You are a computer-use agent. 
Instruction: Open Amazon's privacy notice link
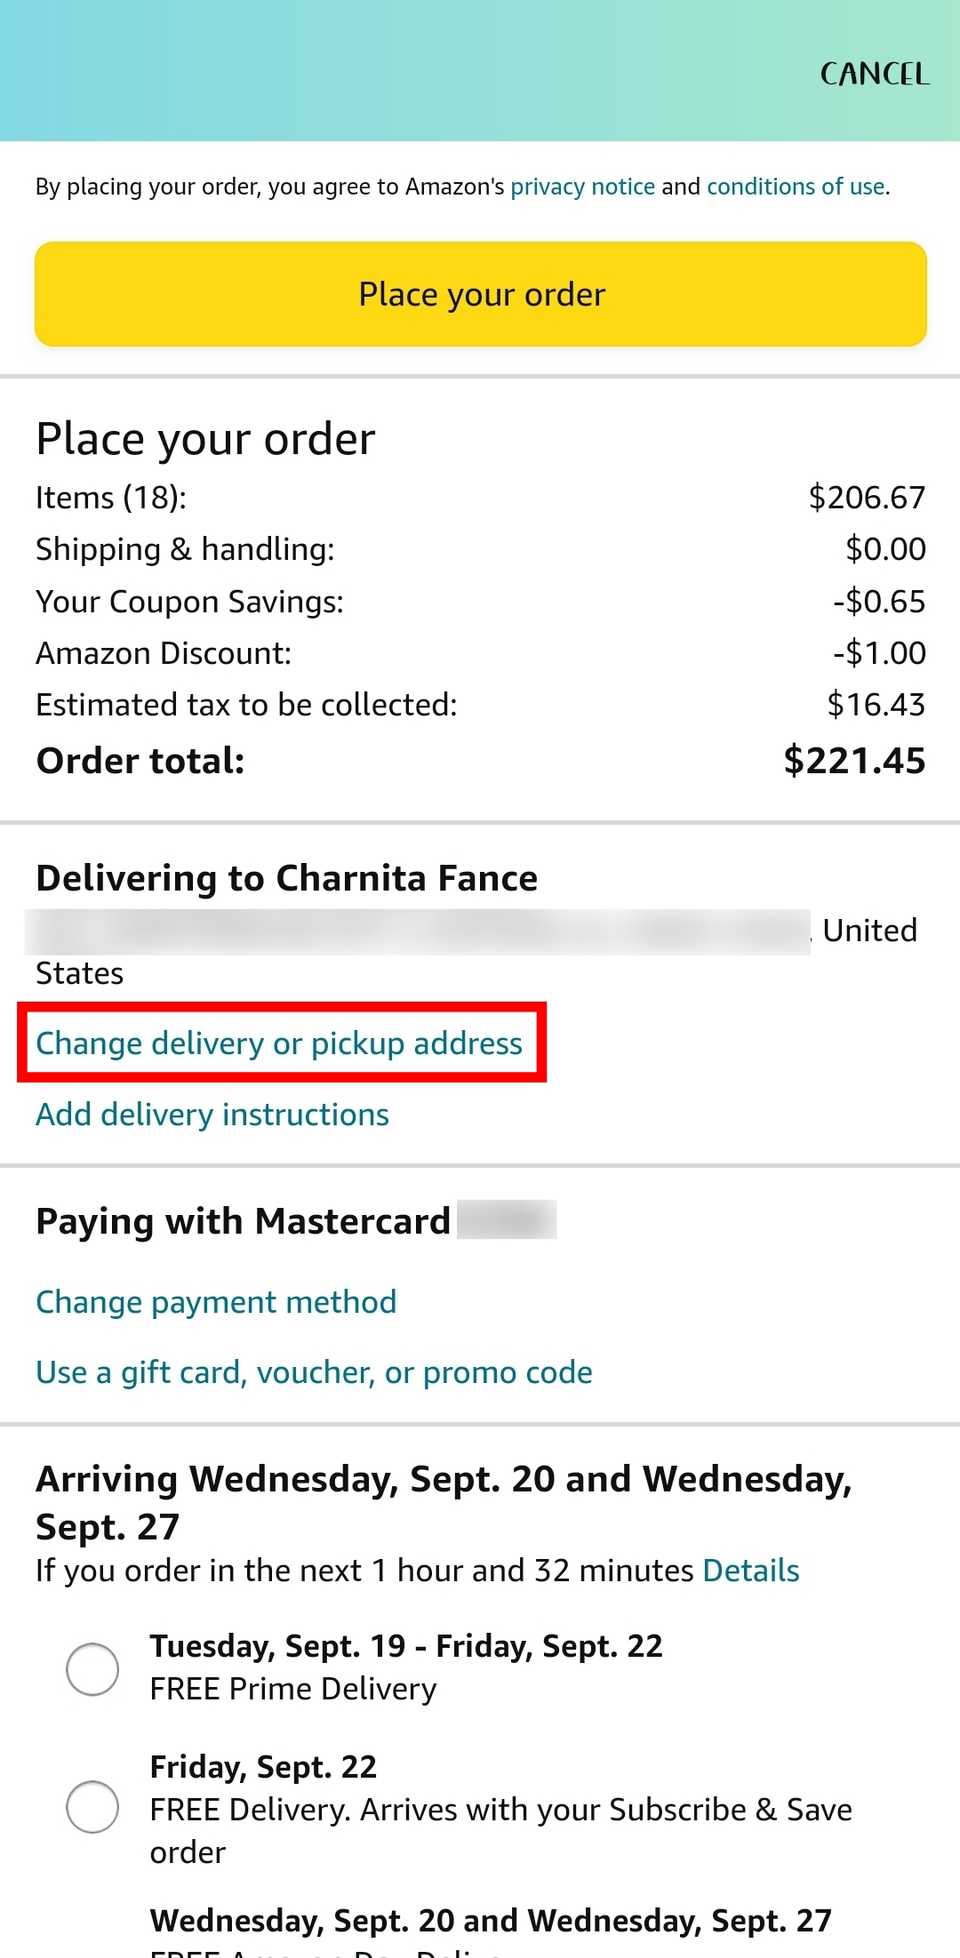pos(583,186)
